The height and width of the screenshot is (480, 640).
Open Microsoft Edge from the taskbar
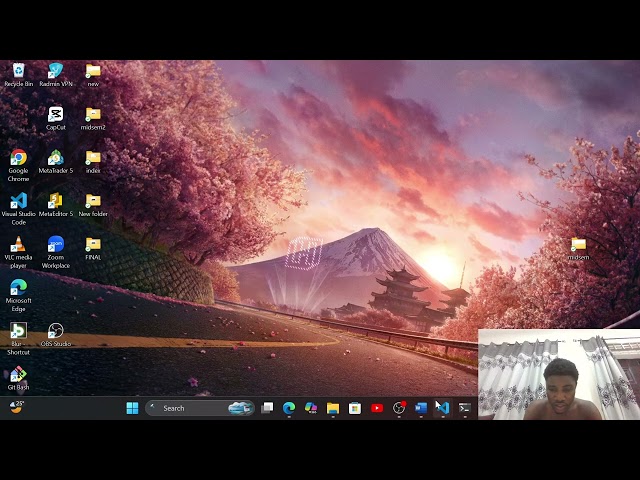point(289,408)
